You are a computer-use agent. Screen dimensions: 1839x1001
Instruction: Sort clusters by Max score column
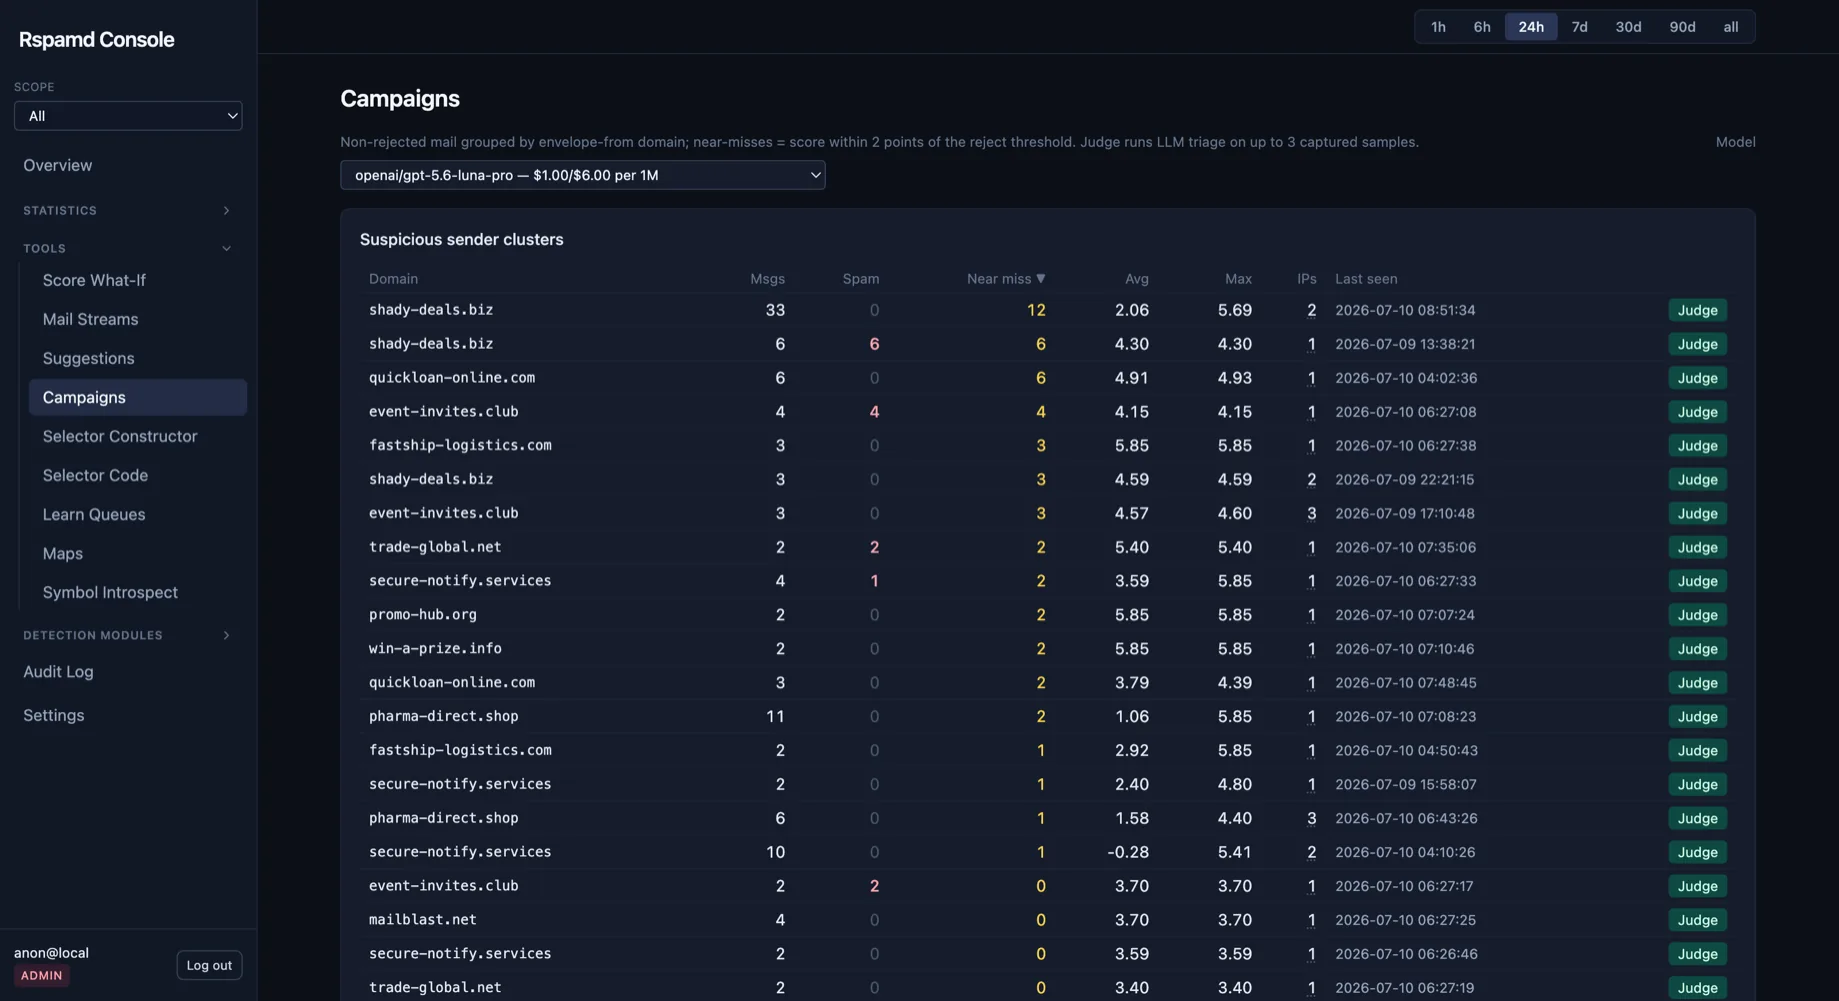click(1238, 279)
